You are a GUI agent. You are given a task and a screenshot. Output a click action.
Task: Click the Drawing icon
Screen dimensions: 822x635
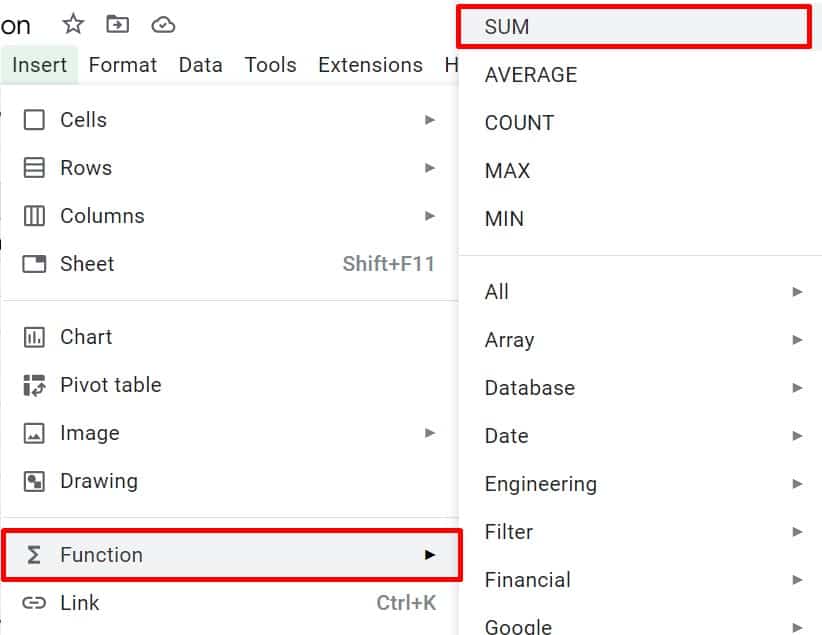(34, 481)
